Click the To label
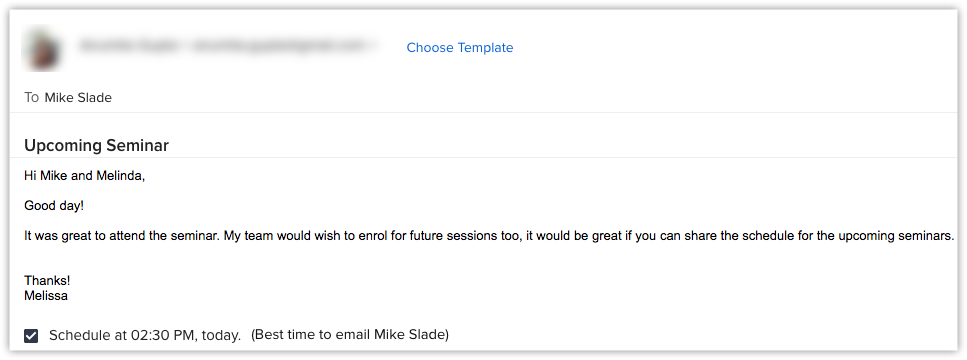This screenshot has width=967, height=360. click(31, 97)
